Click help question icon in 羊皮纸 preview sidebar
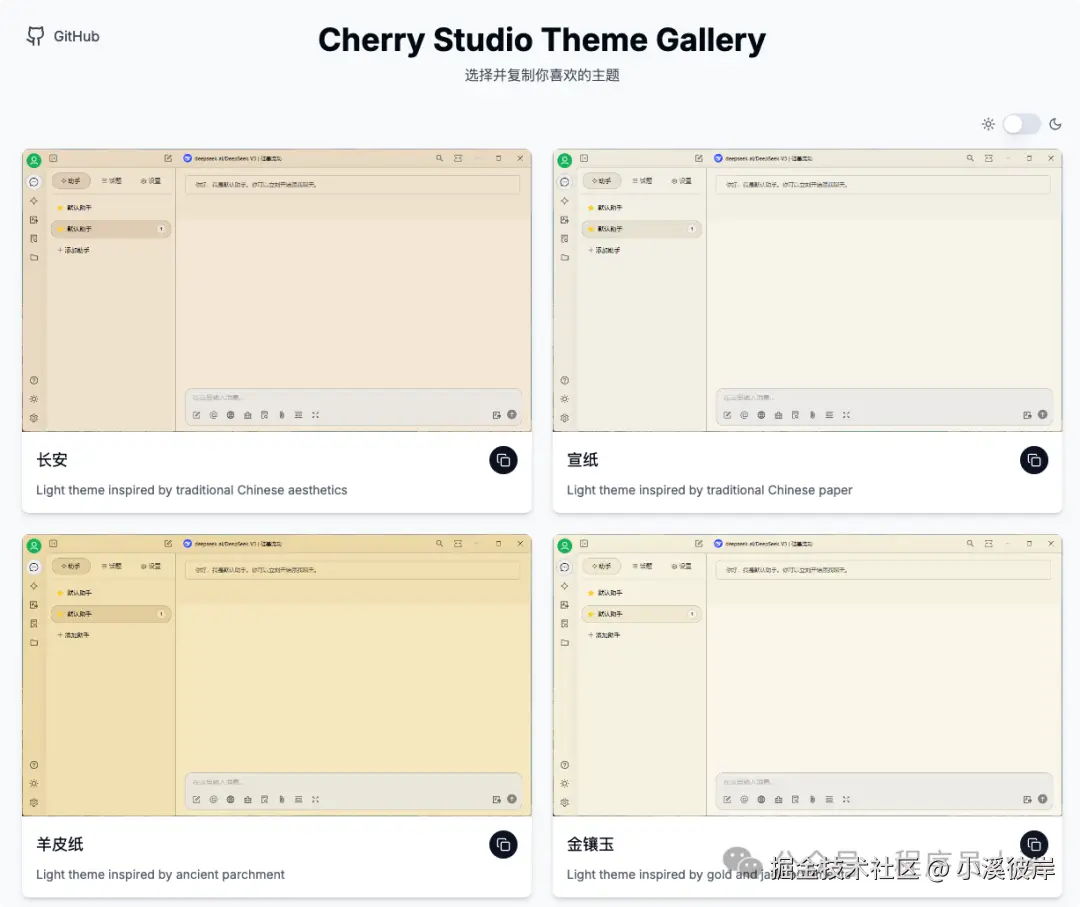This screenshot has height=907, width=1080. click(34, 765)
